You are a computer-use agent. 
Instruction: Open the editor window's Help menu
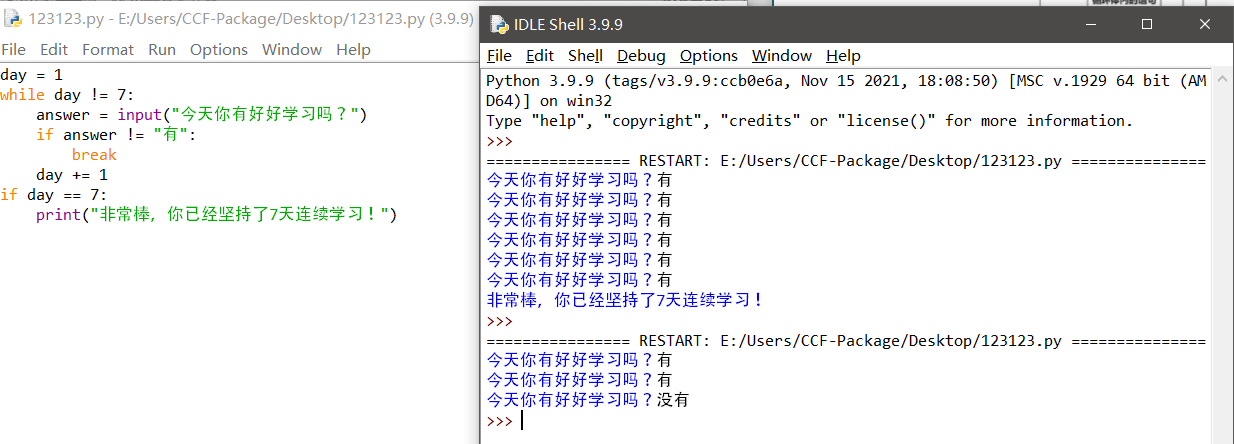(x=353, y=49)
